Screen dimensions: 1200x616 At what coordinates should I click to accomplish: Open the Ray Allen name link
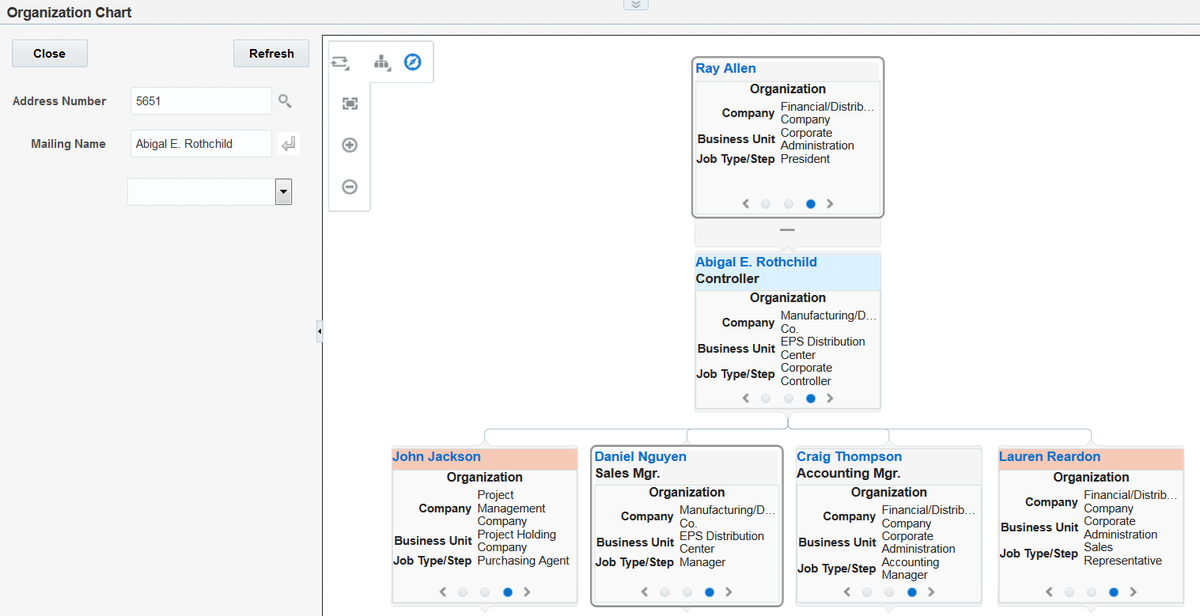point(726,69)
